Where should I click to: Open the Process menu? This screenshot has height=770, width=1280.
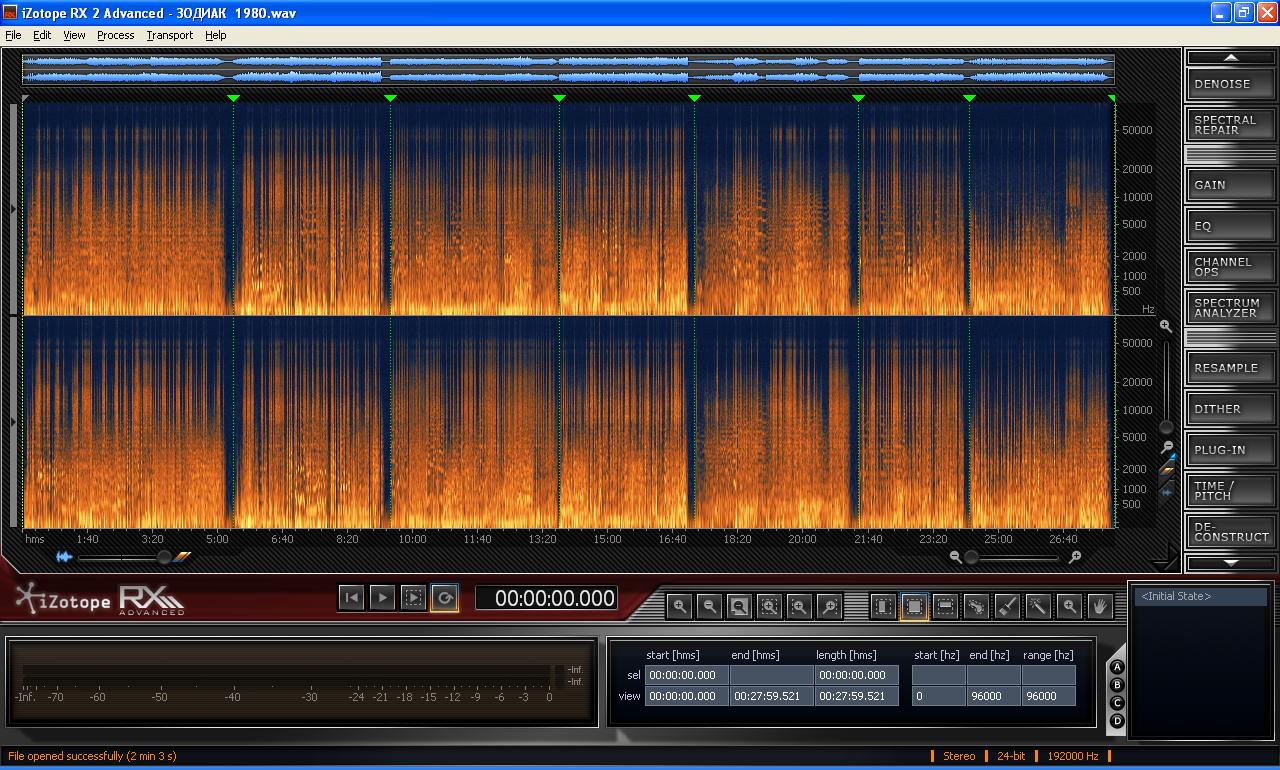click(x=116, y=35)
